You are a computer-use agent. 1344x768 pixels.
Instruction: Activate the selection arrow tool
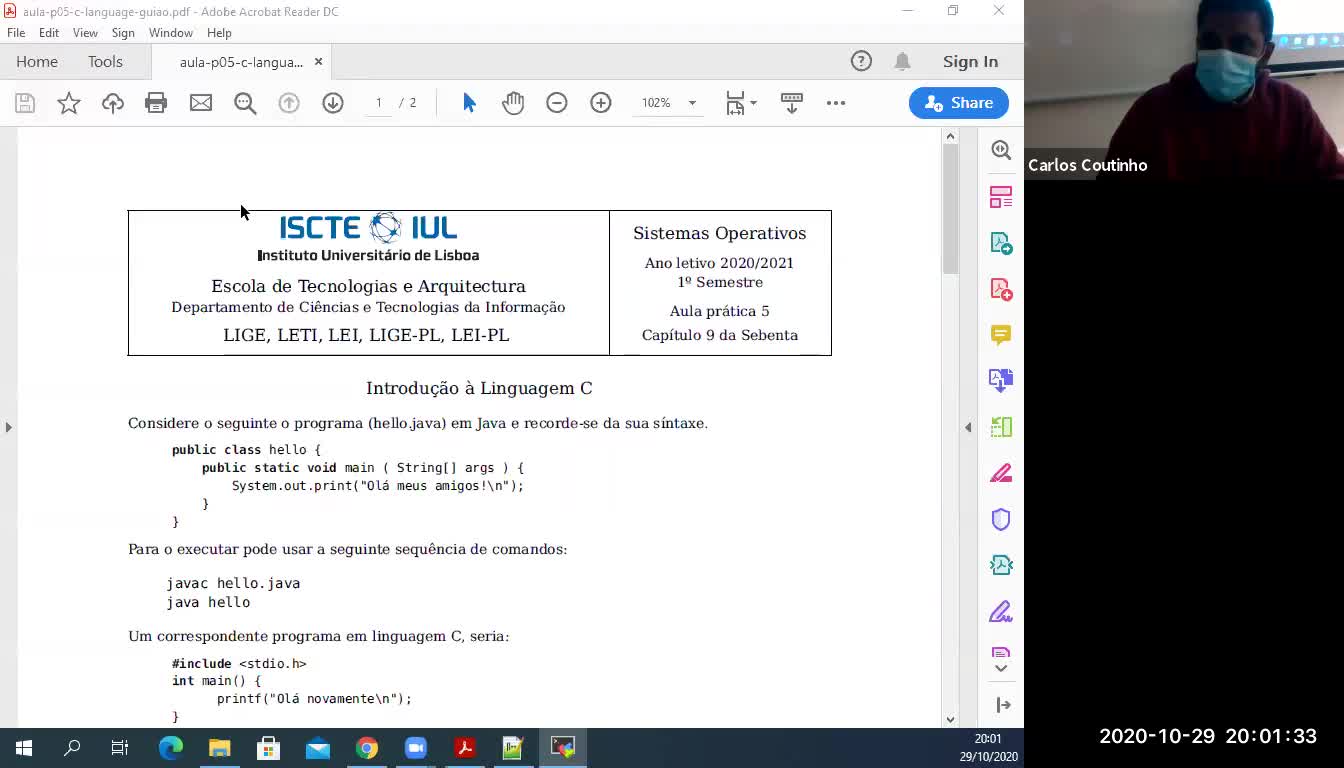(469, 103)
